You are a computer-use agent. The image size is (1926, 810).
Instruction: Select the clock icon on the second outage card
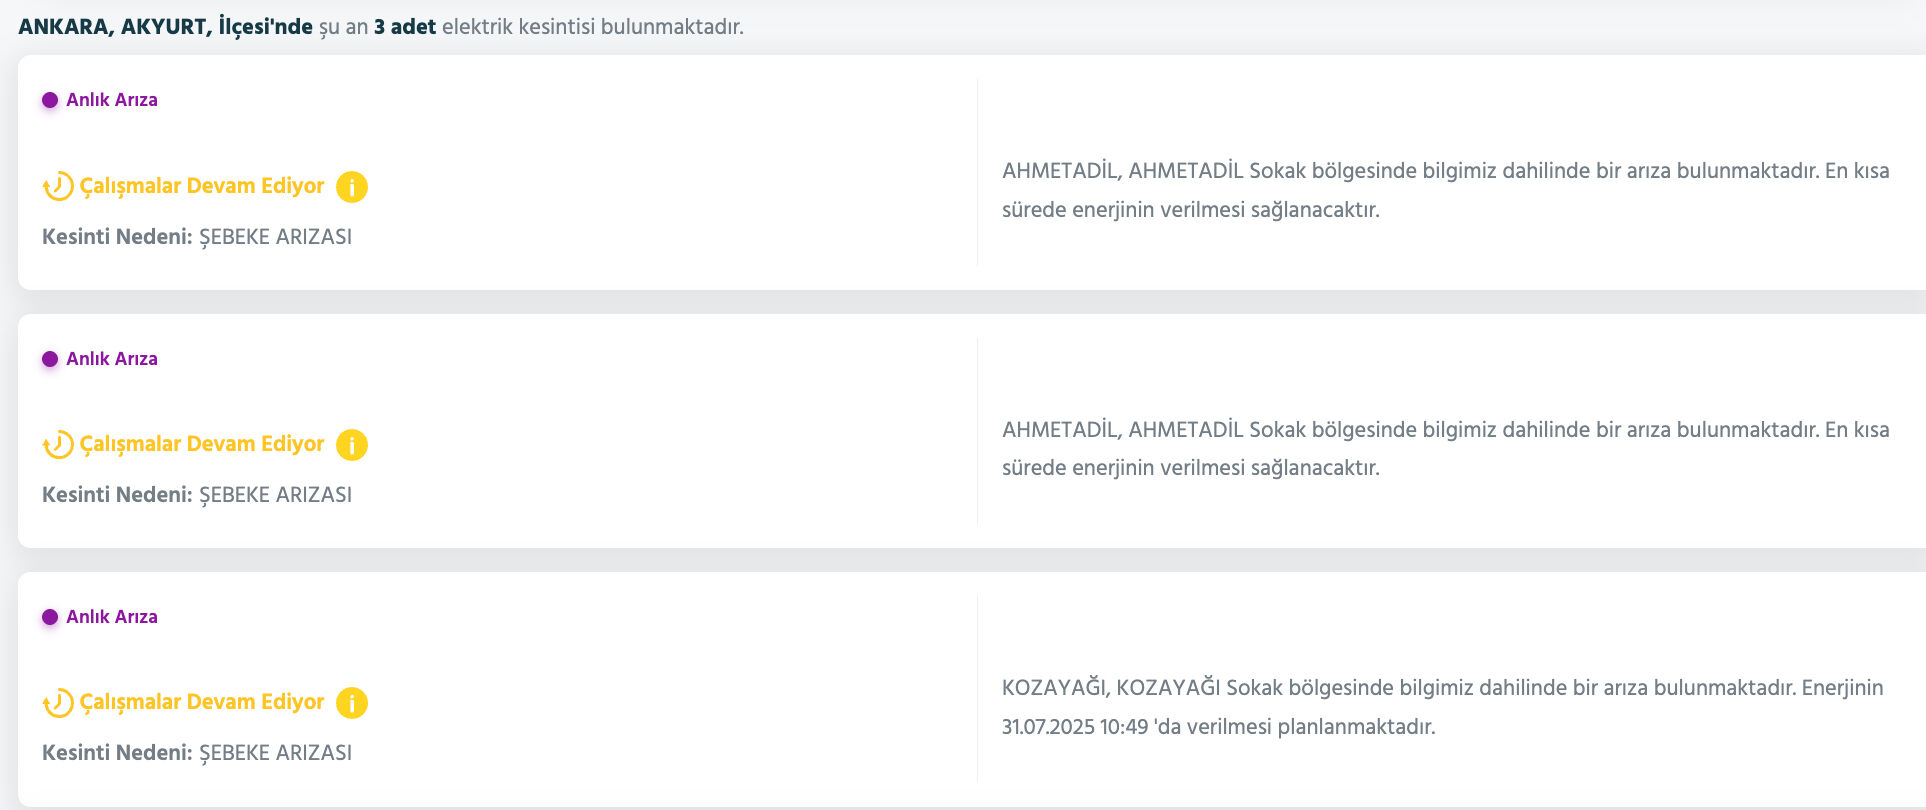pos(56,444)
